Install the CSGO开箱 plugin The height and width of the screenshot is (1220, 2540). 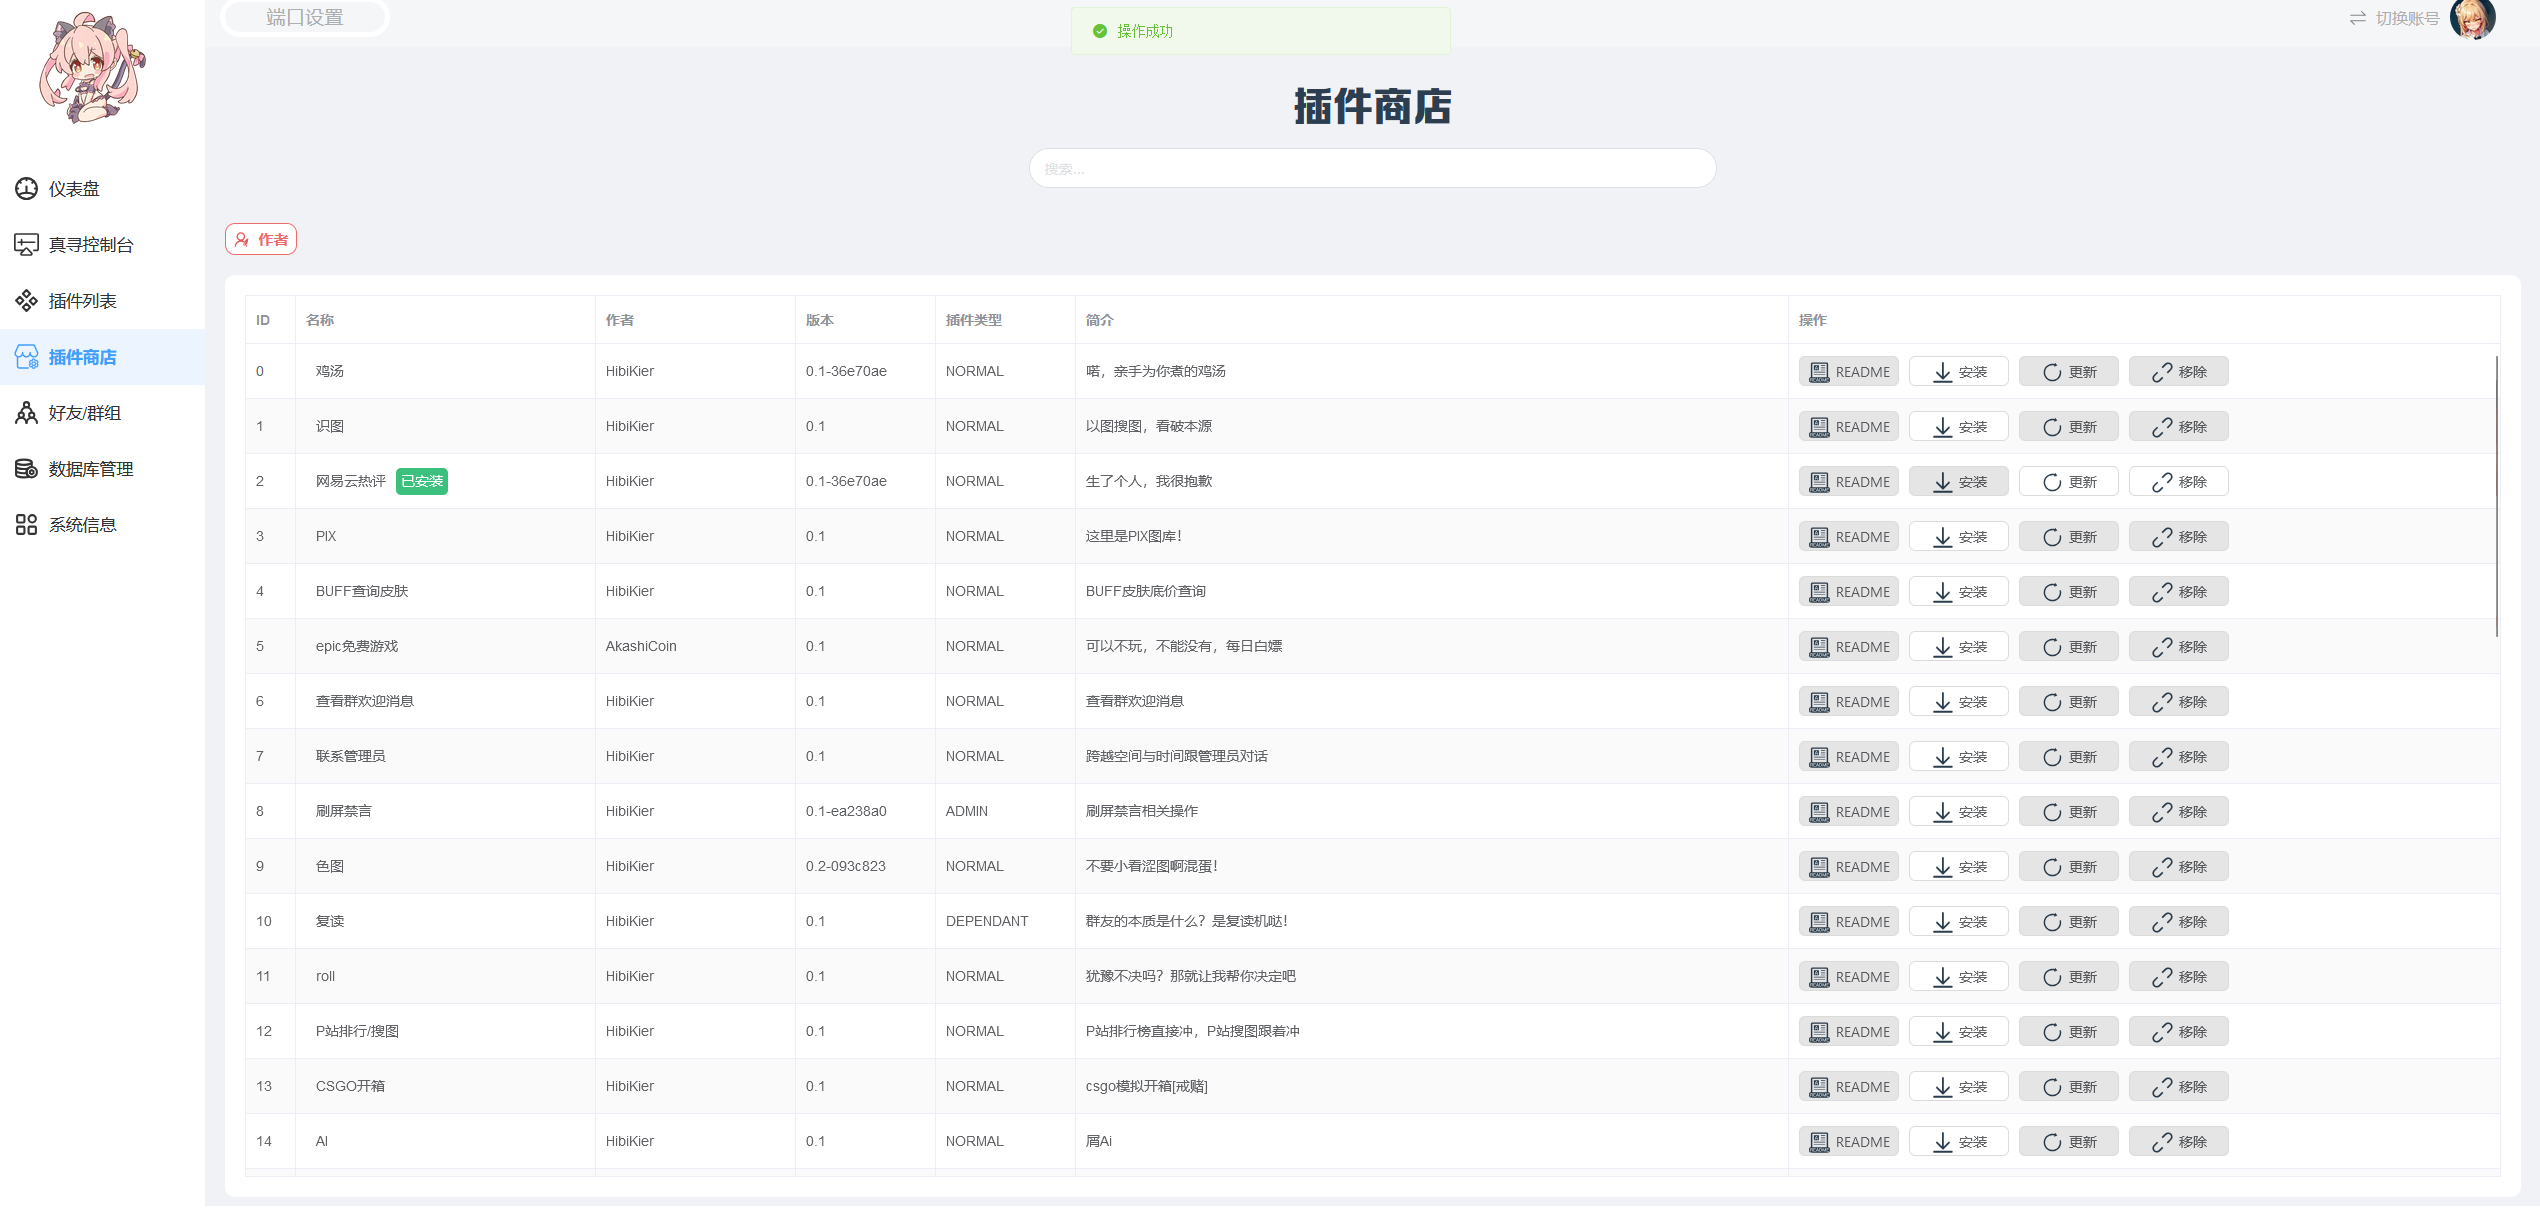click(x=1958, y=1086)
